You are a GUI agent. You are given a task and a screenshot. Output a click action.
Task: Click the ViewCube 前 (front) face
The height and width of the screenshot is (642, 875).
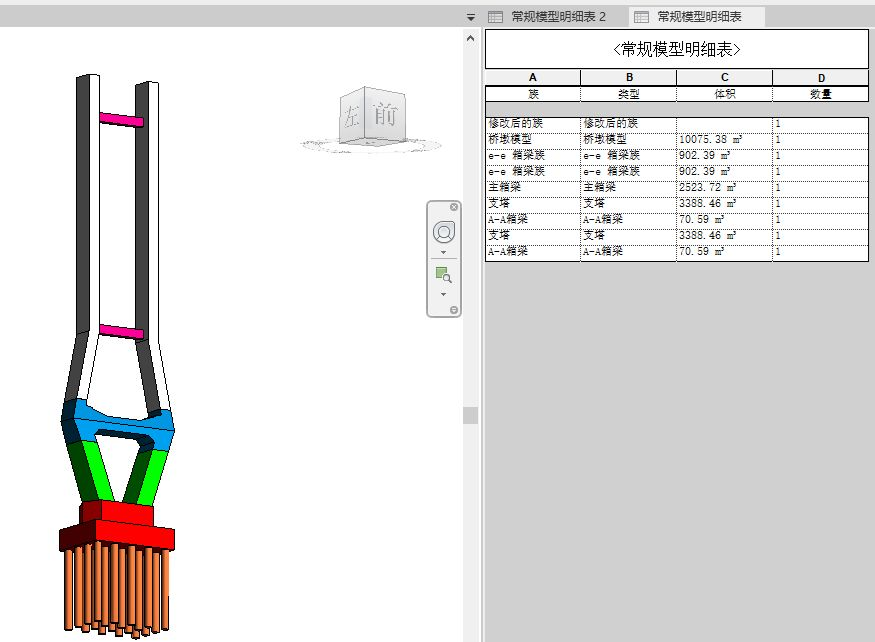(x=385, y=114)
